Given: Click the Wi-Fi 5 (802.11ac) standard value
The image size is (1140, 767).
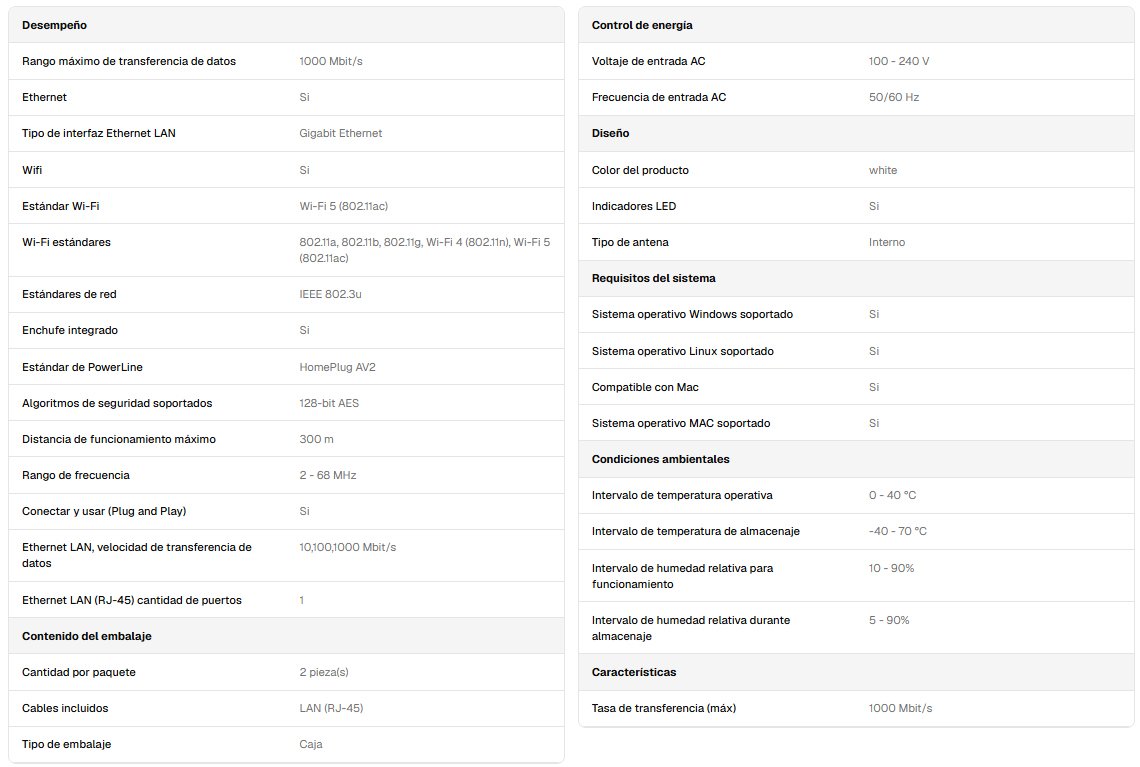Looking at the screenshot, I should click(343, 206).
